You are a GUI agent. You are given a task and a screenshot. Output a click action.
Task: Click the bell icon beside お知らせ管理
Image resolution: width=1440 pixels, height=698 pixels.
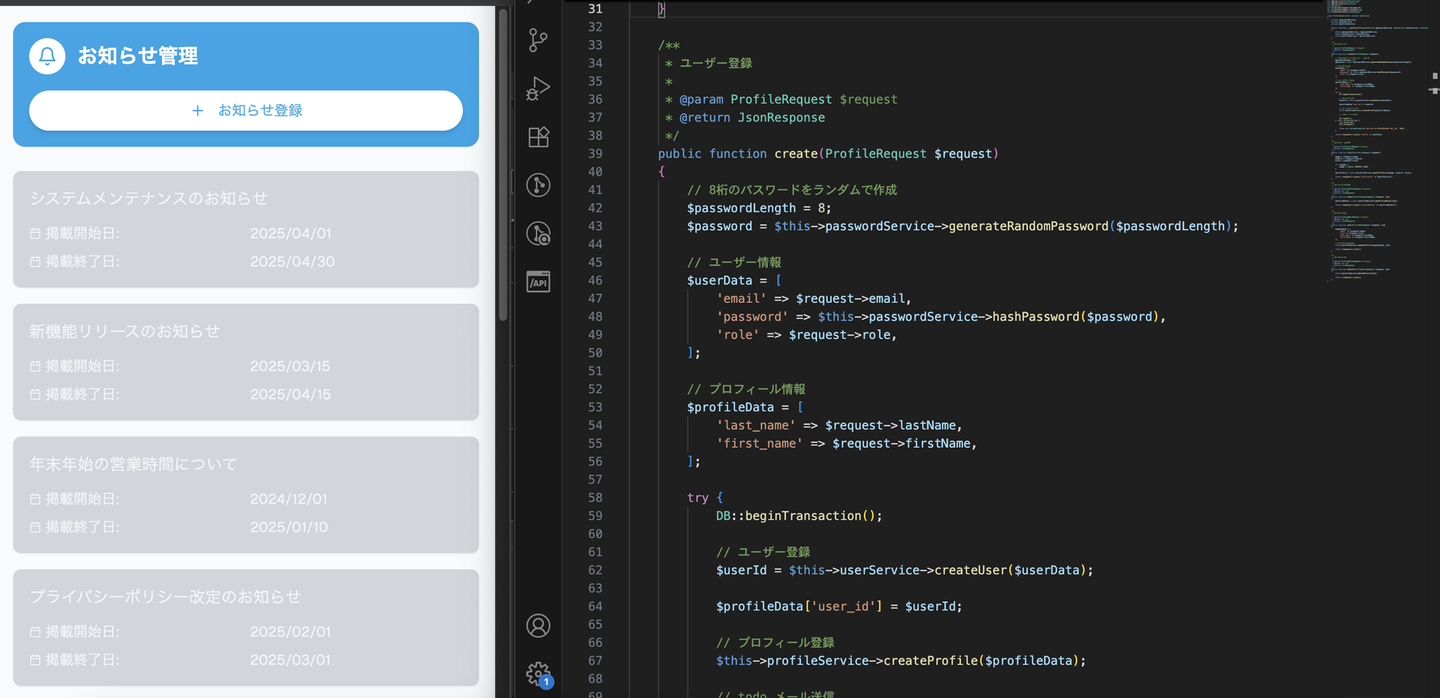click(x=47, y=56)
